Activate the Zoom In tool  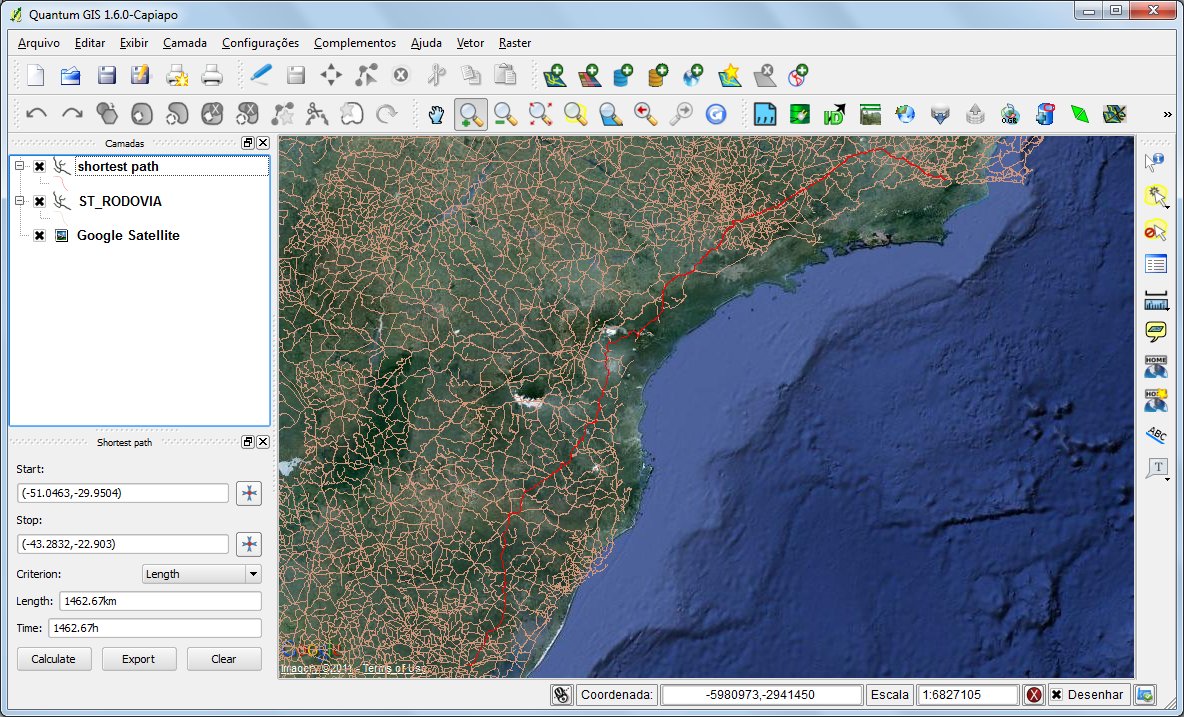(470, 113)
